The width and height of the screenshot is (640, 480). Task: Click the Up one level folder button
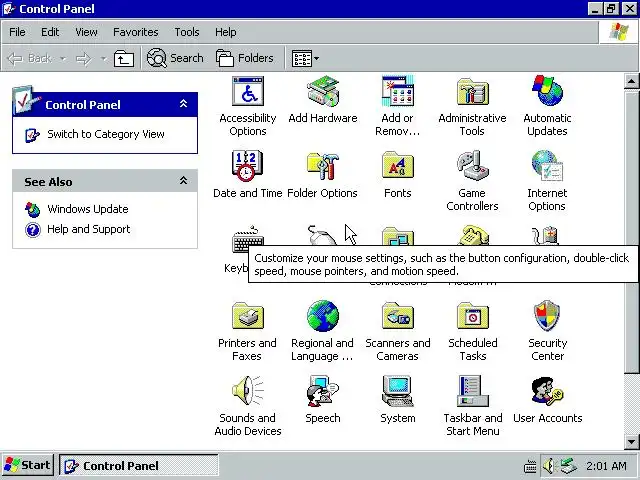point(124,58)
